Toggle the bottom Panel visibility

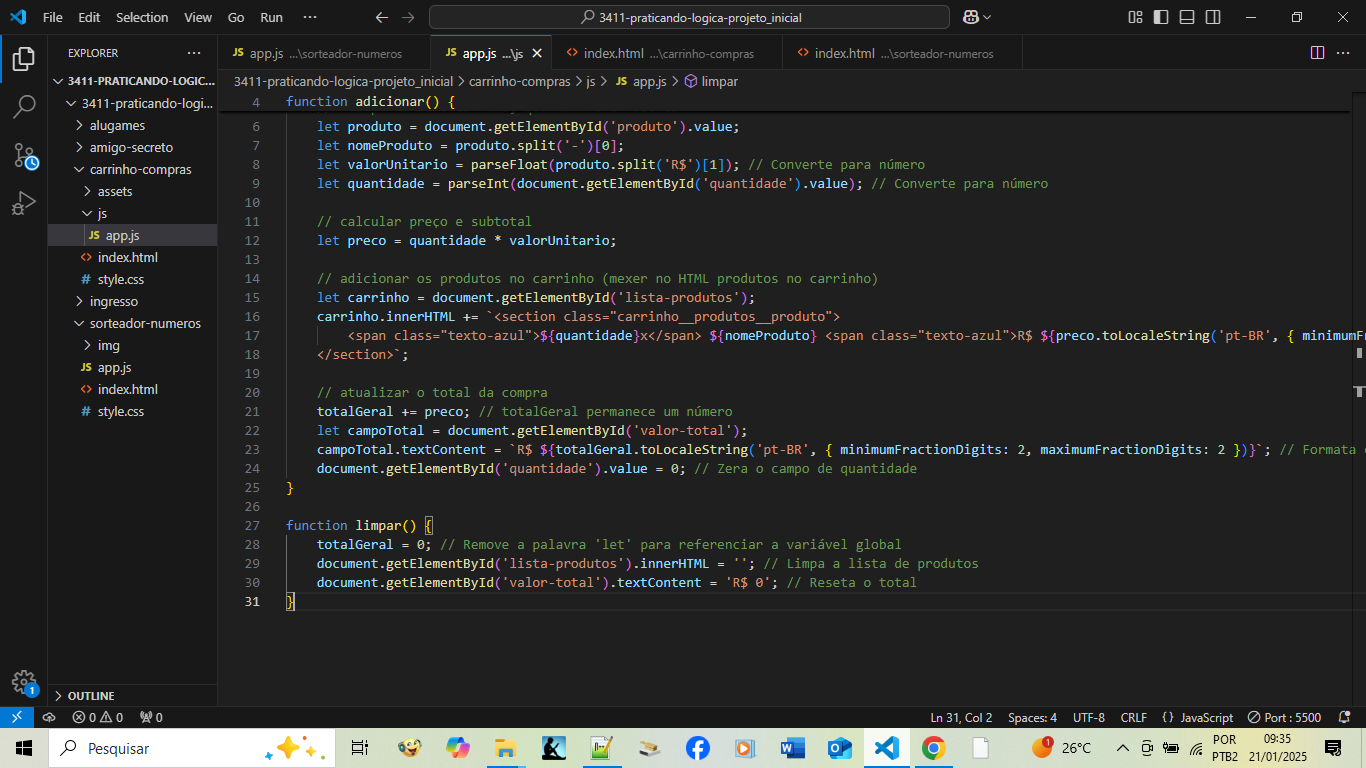point(1187,17)
